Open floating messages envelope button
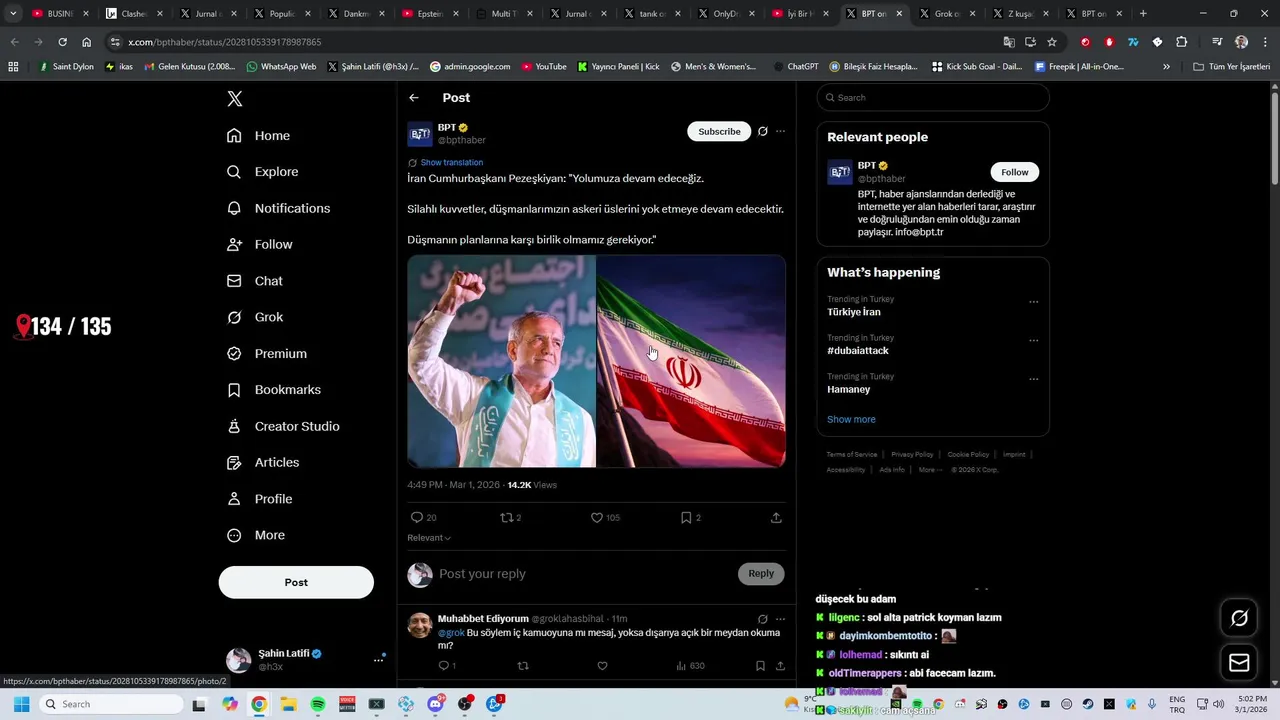The height and width of the screenshot is (720, 1280). tap(1239, 662)
